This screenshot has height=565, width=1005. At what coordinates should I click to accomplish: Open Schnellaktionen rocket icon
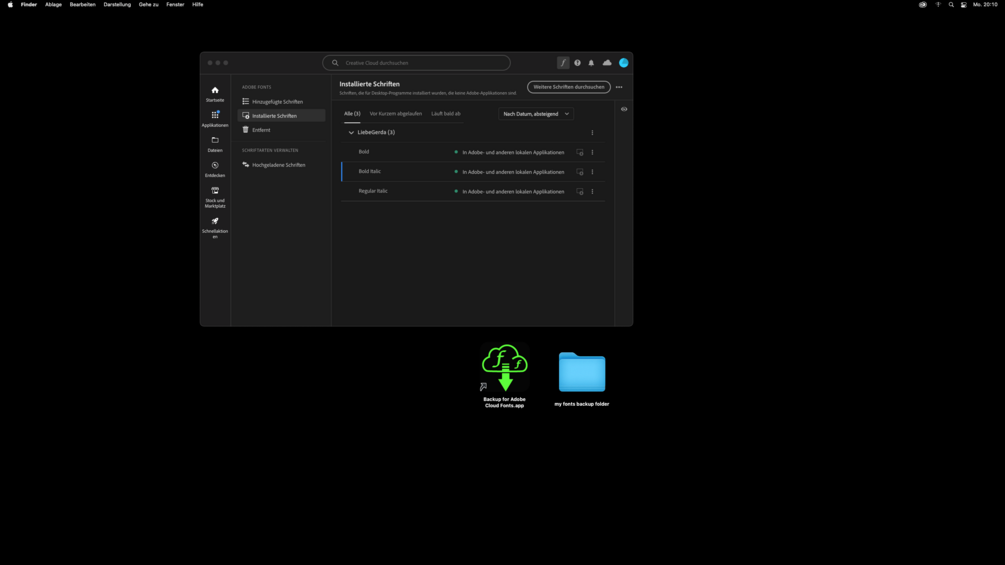click(x=215, y=221)
